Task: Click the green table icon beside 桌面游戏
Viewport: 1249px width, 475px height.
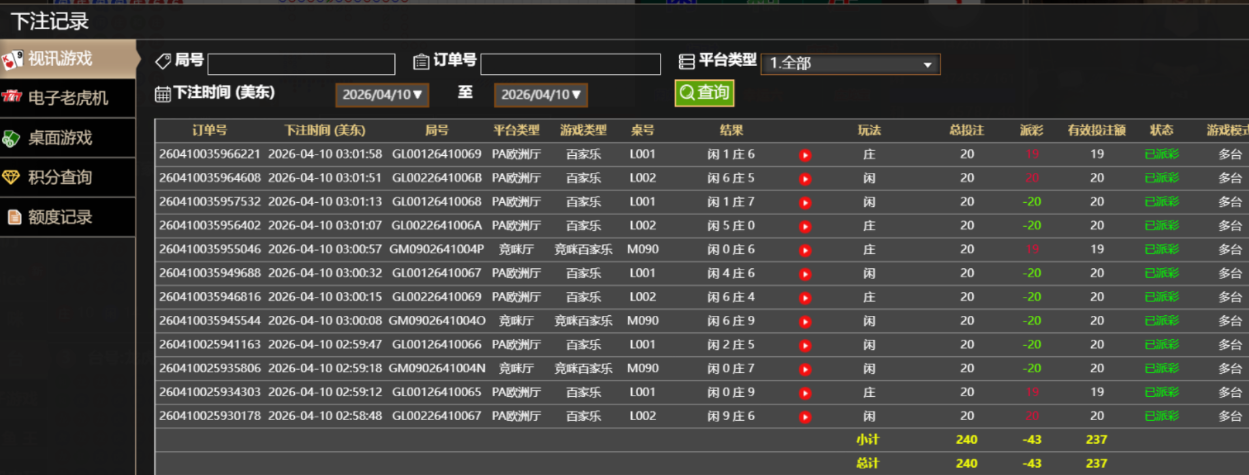Action: pos(12,138)
